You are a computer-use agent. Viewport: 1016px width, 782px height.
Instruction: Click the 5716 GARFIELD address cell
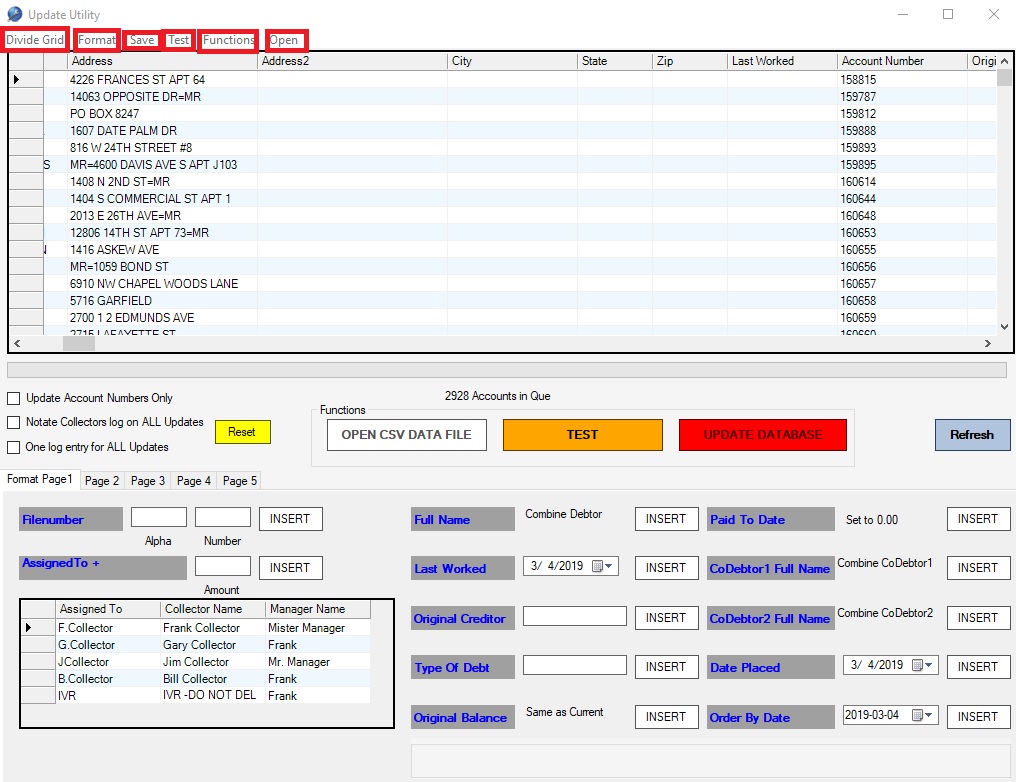point(163,301)
